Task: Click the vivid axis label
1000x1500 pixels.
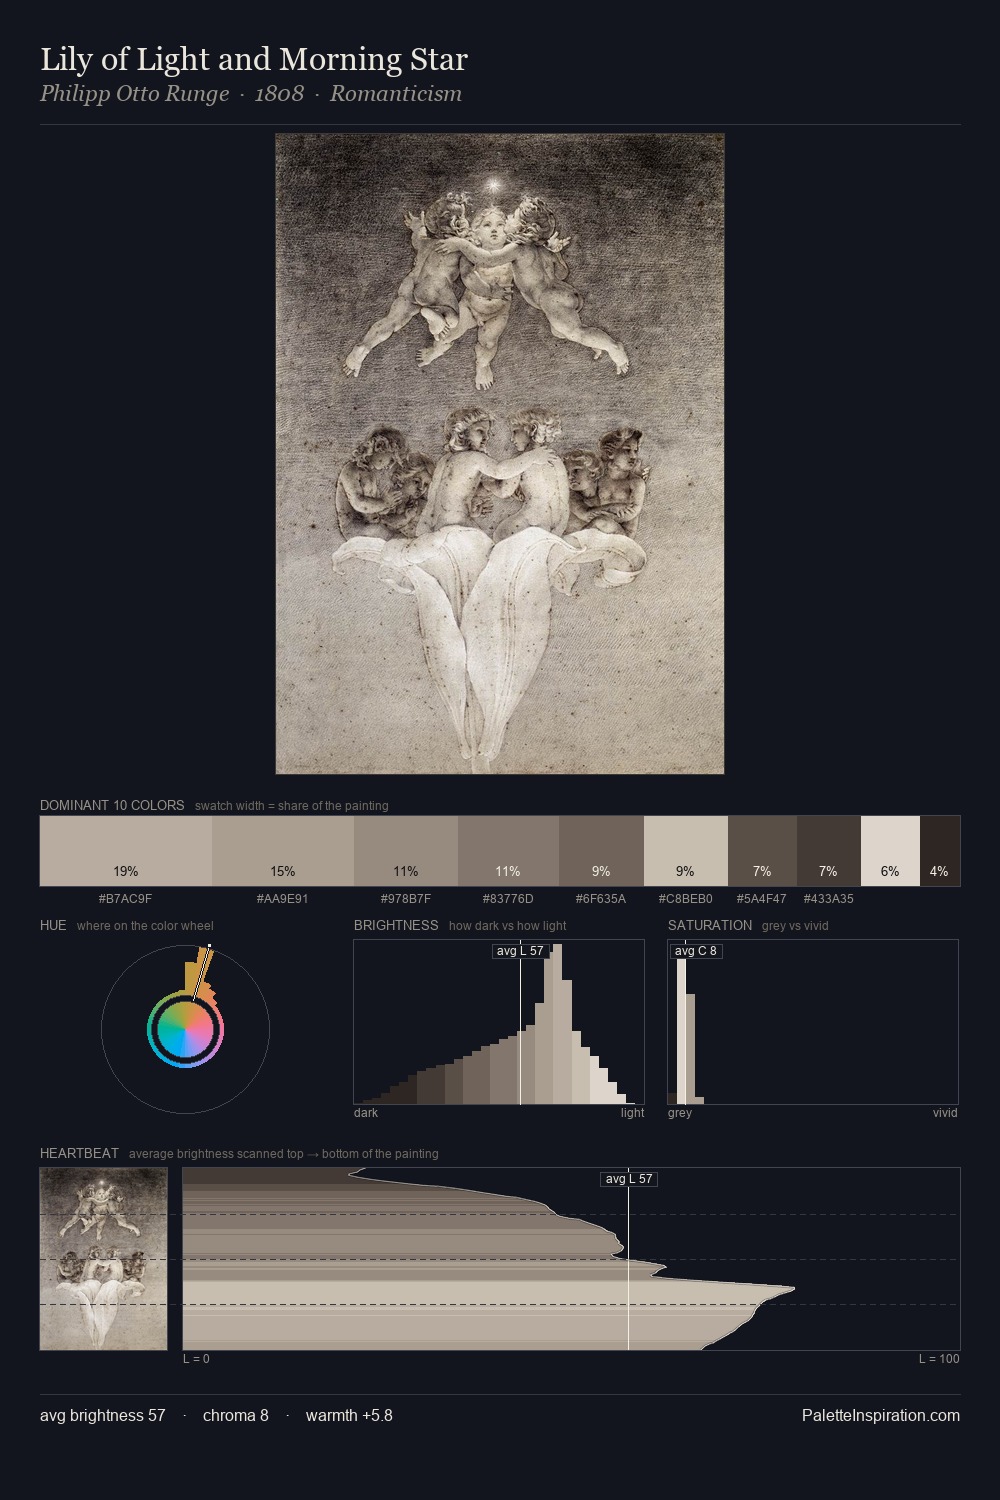Action: (x=945, y=1113)
